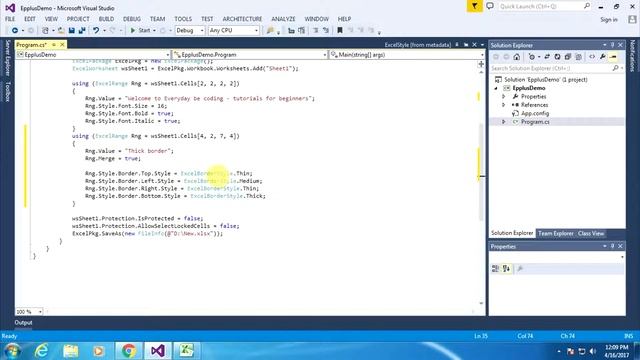Switch to the Team Explorer tab
This screenshot has height=360, width=640.
point(556,233)
